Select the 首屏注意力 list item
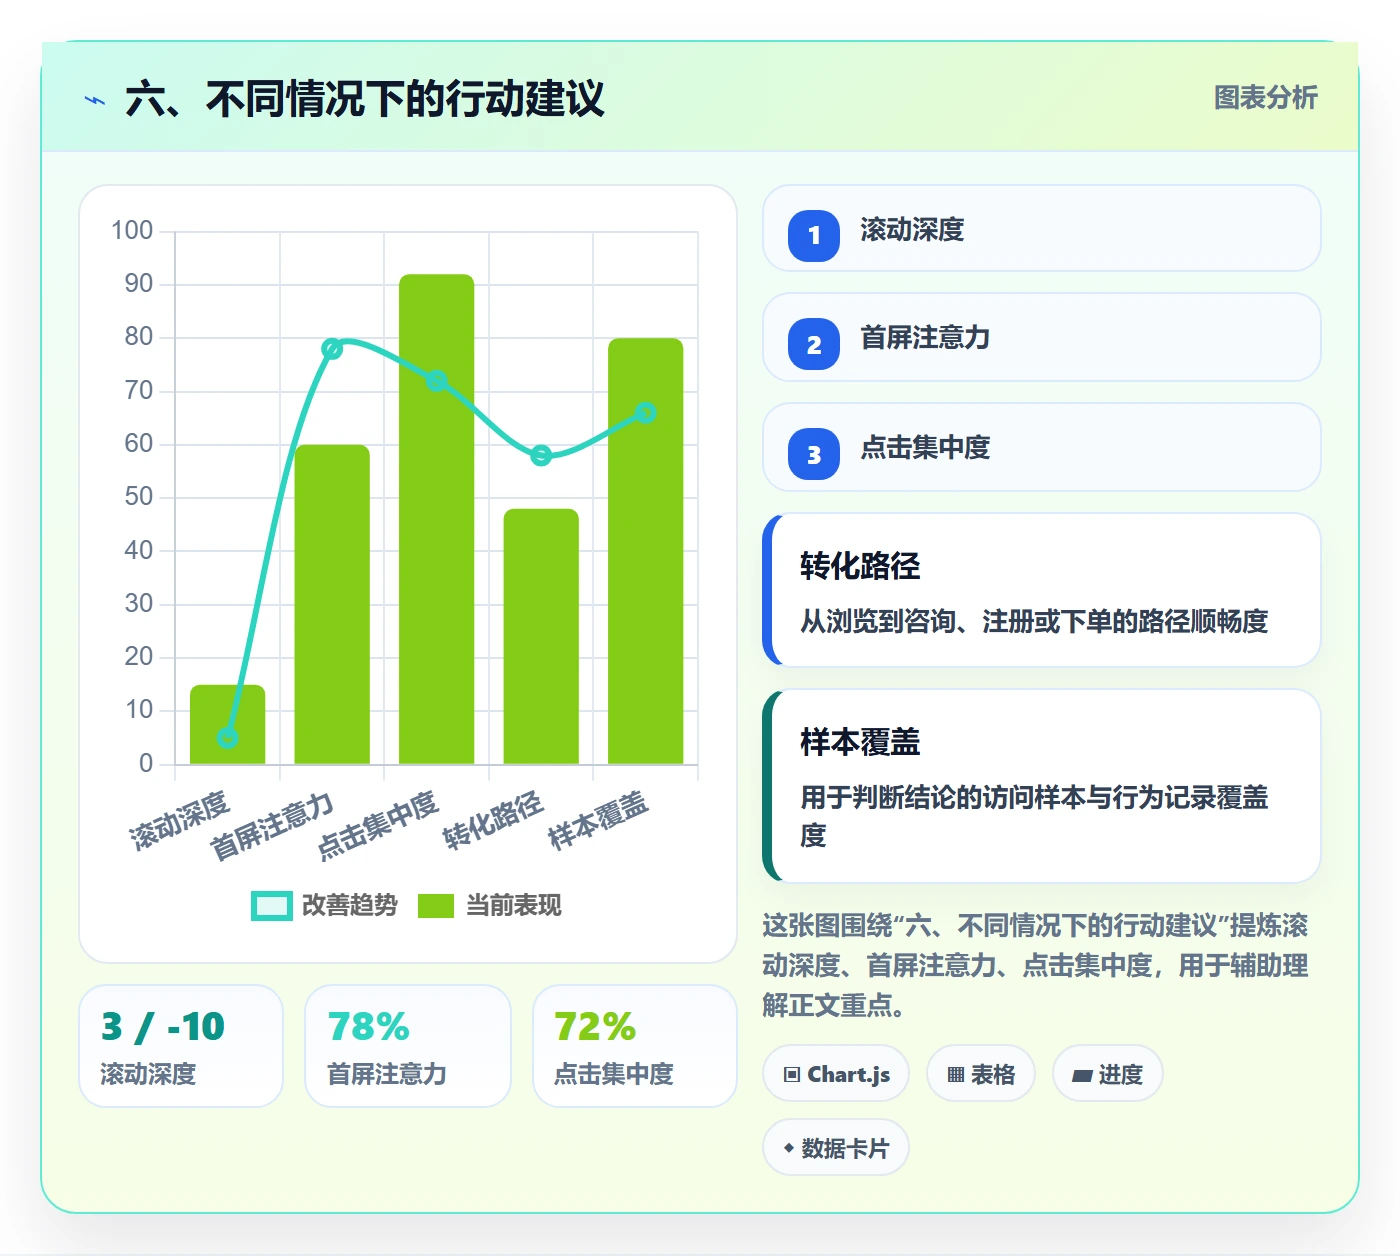Image resolution: width=1400 pixels, height=1256 pixels. (1042, 338)
